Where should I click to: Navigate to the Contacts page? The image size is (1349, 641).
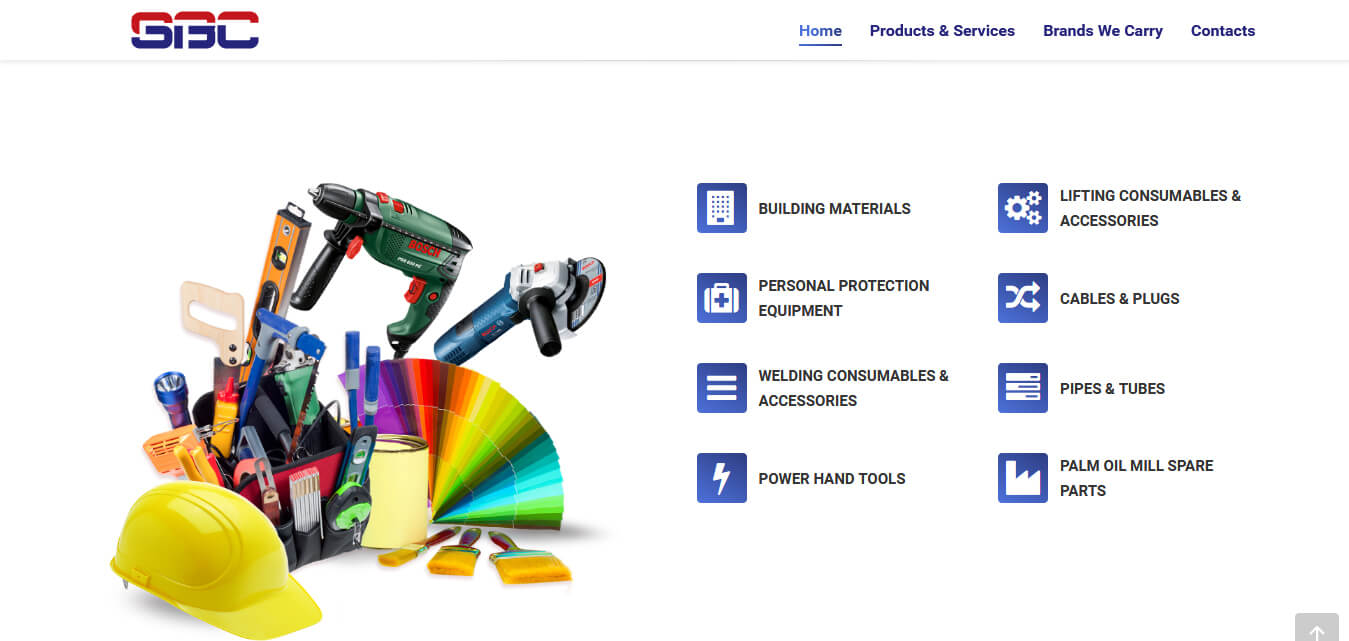[x=1223, y=31]
